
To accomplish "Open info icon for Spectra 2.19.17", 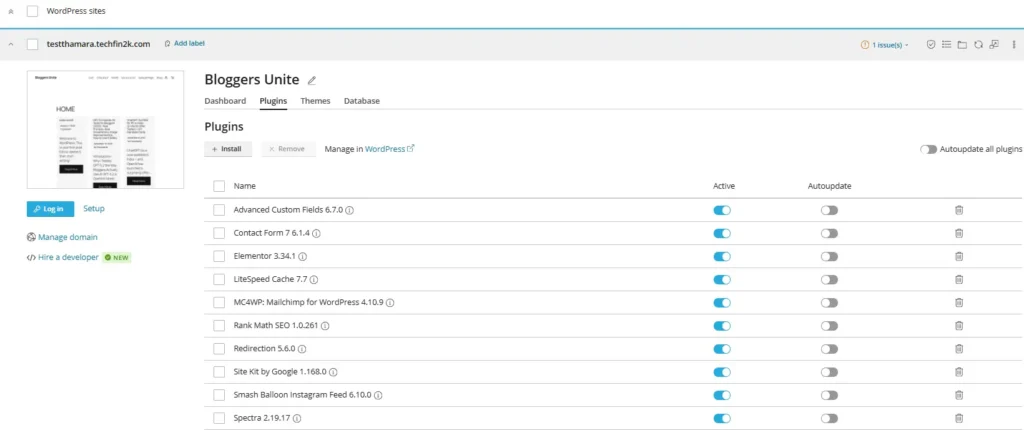I will [x=297, y=418].
